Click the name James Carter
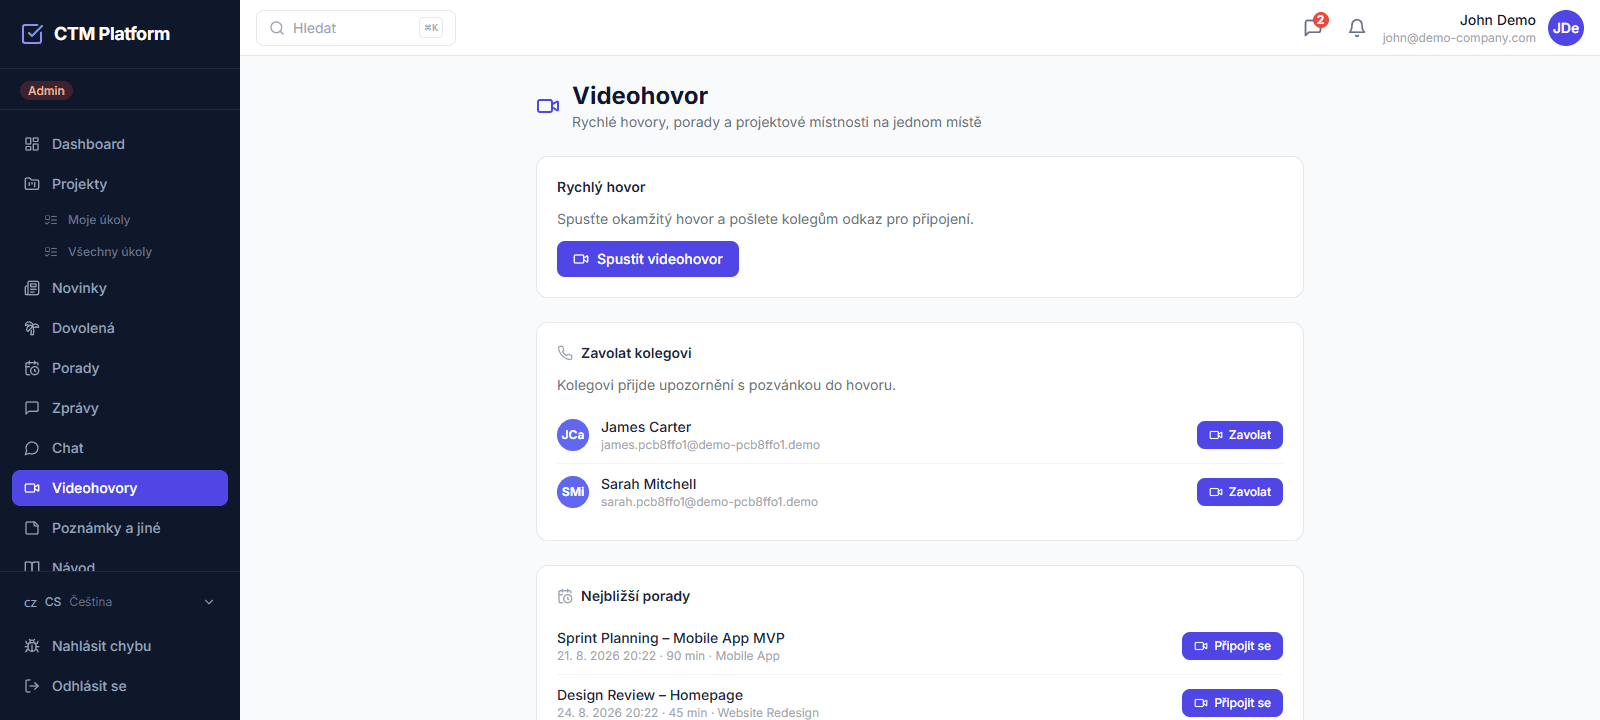Screen dimensions: 1600x720 [x=646, y=427]
